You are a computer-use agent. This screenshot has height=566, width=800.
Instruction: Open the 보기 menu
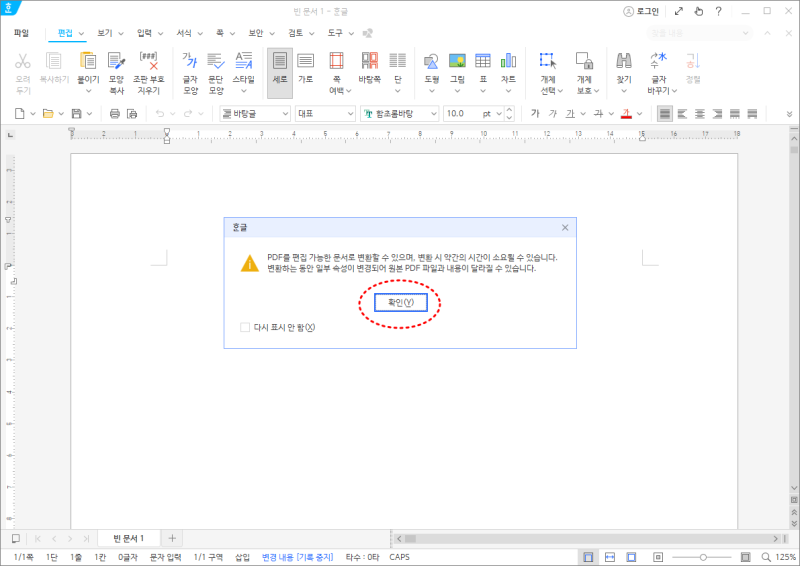click(x=105, y=33)
